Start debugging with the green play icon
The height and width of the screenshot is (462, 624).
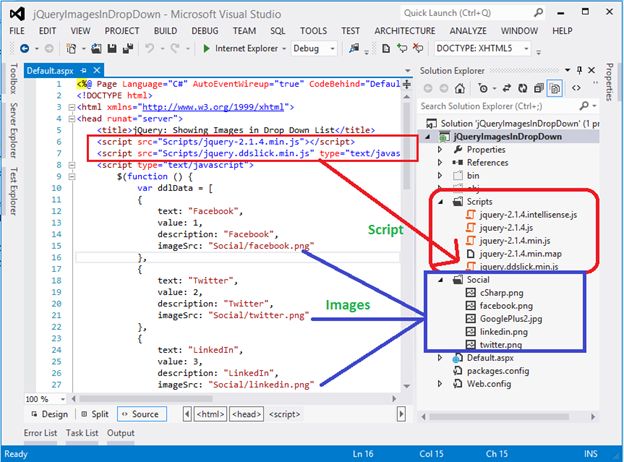[x=206, y=49]
